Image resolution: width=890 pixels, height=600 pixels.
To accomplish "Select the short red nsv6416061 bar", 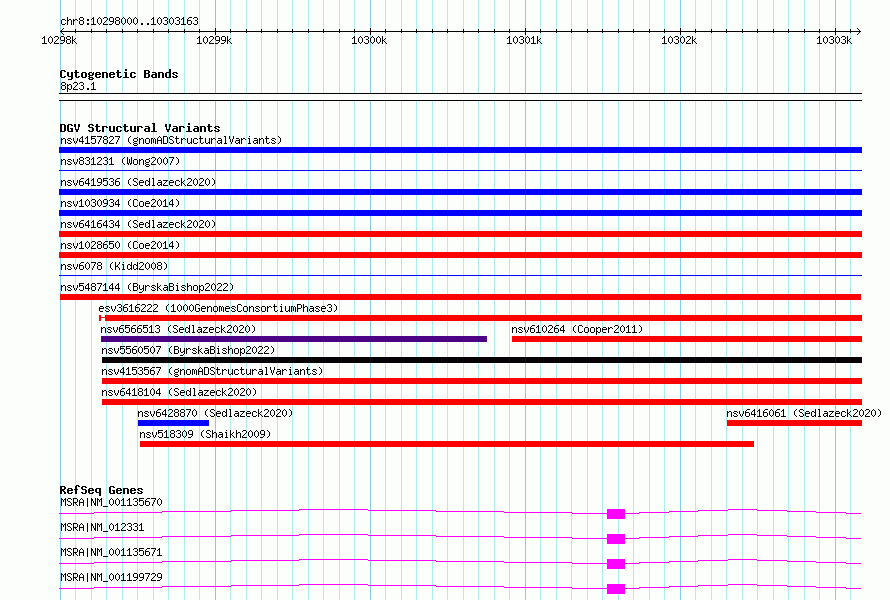I will click(794, 423).
